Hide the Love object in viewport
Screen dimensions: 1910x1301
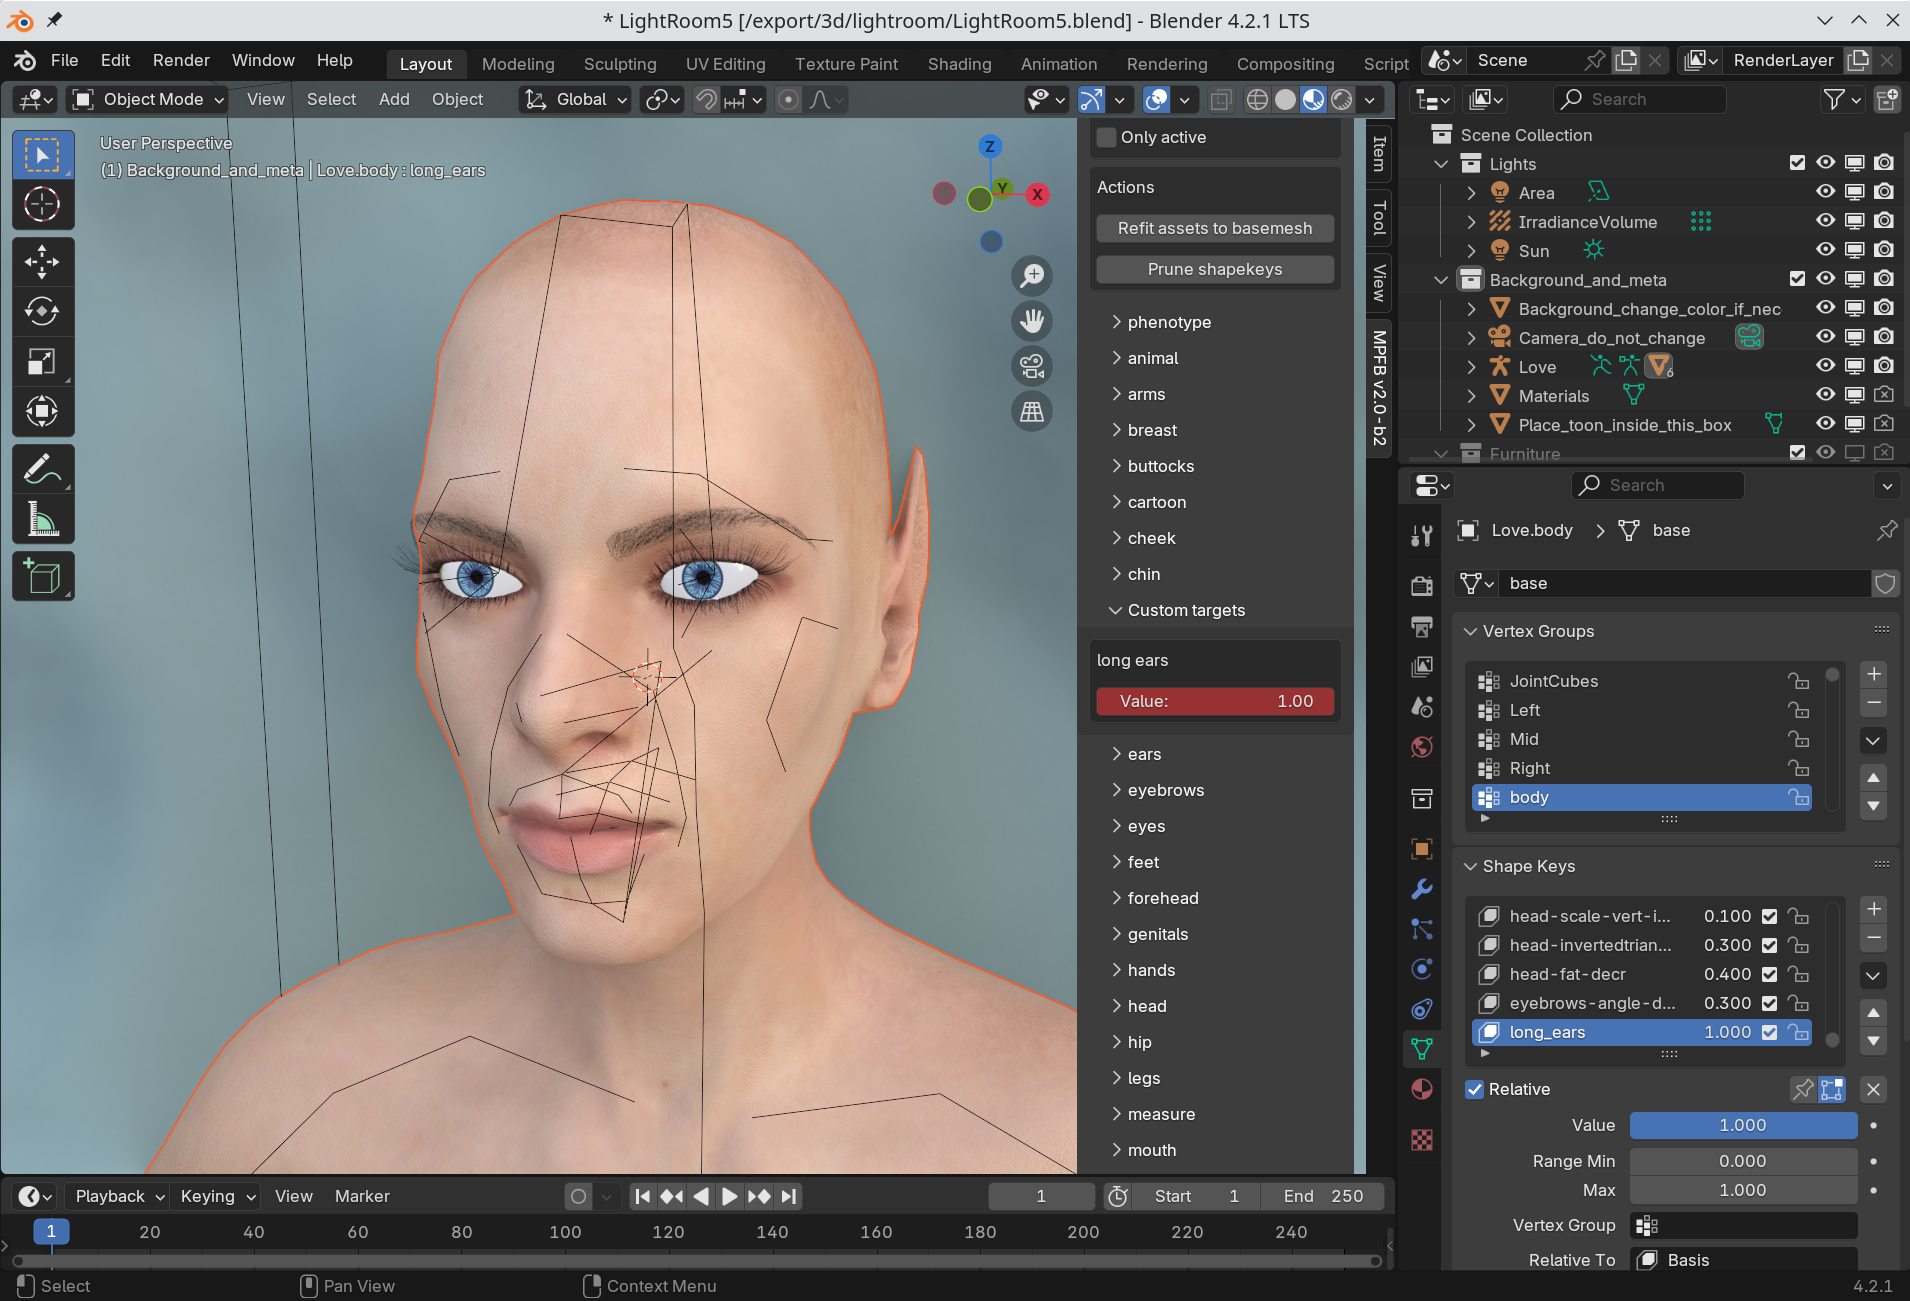click(1826, 365)
